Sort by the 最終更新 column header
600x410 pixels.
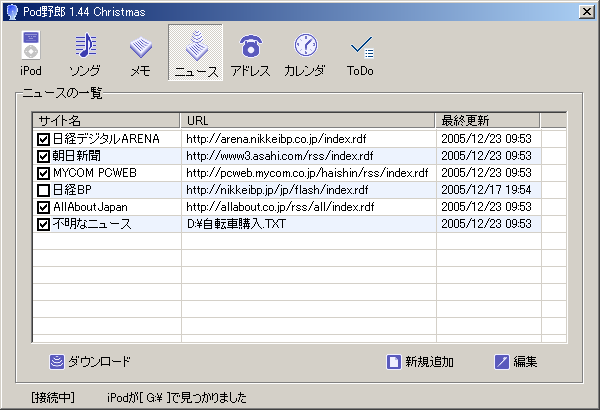[488, 121]
